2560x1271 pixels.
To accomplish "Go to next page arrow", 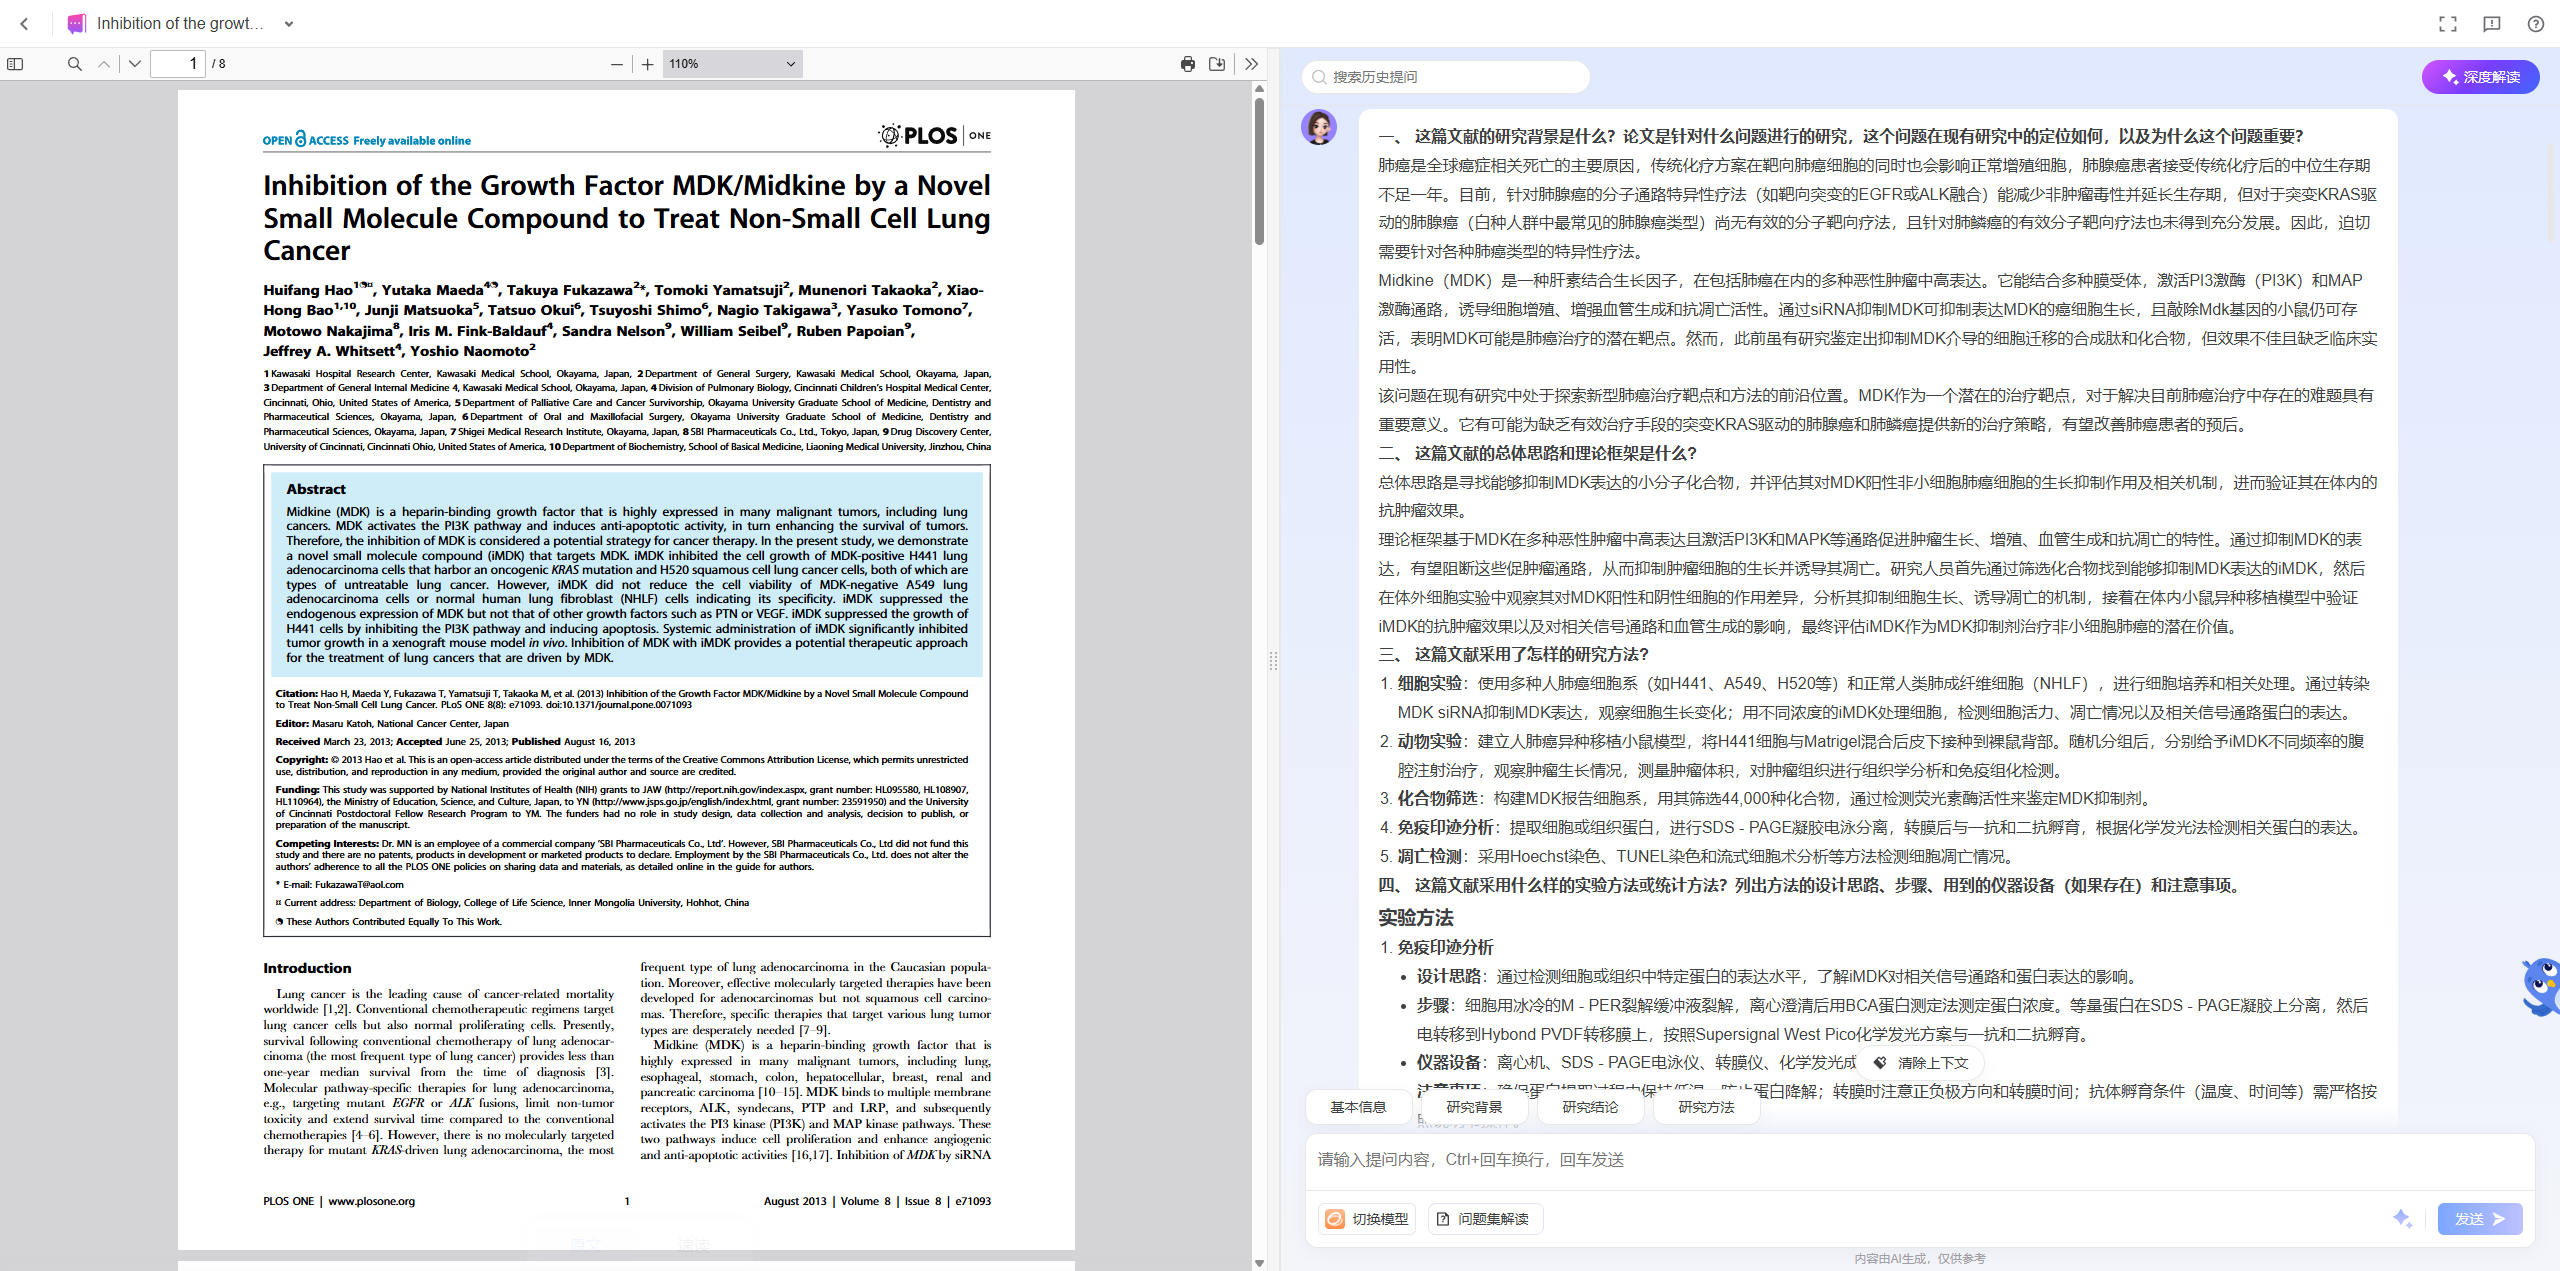I will point(135,64).
